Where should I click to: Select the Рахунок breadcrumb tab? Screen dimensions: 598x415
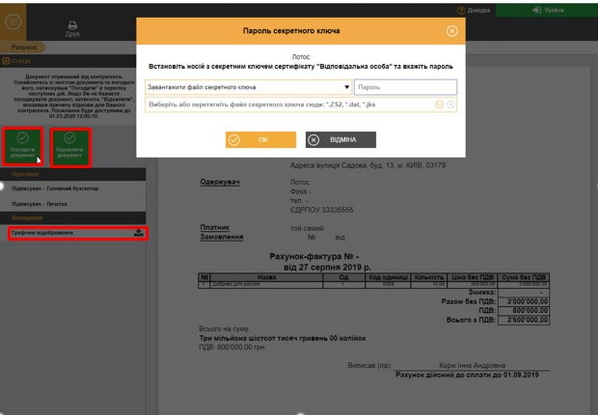pyautogui.click(x=23, y=47)
